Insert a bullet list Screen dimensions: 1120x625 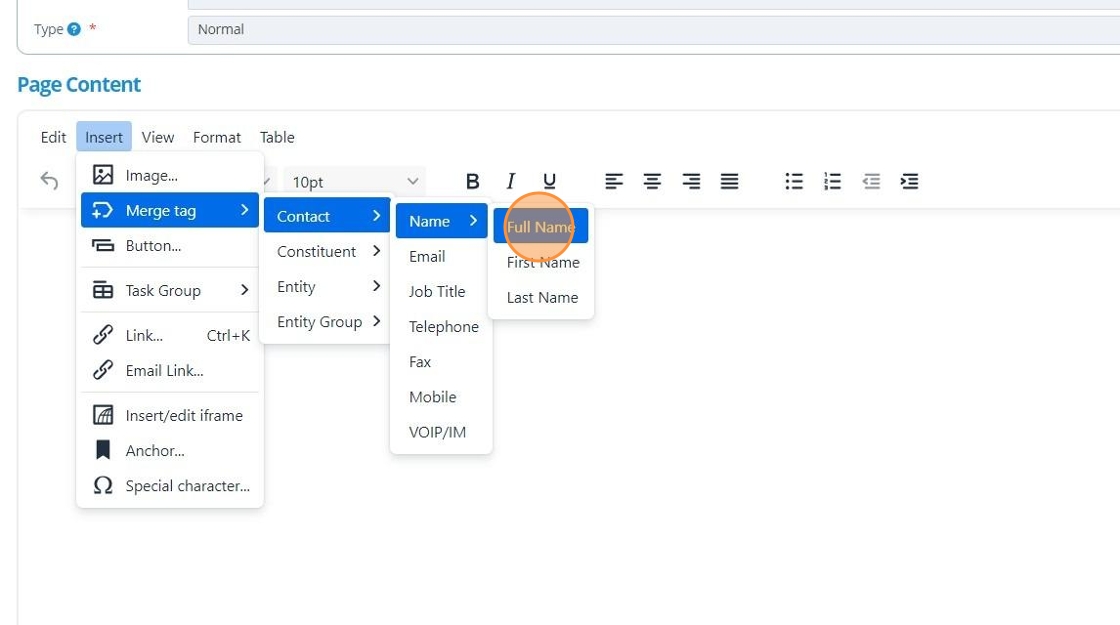794,181
